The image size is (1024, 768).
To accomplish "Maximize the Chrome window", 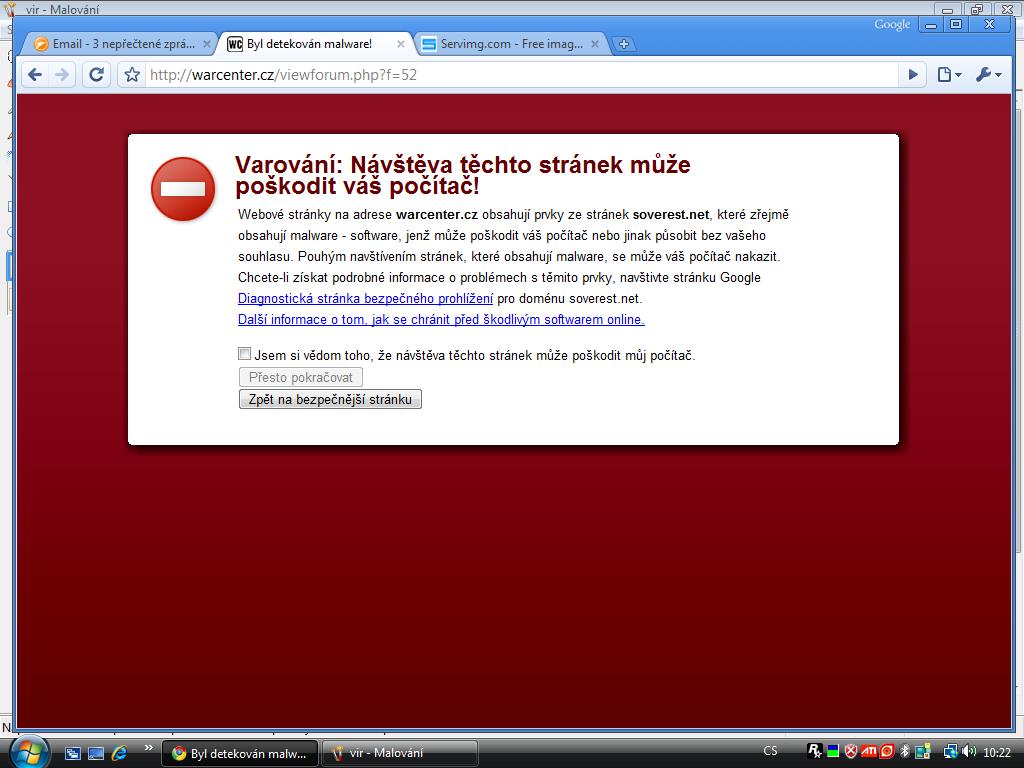I will click(956, 25).
